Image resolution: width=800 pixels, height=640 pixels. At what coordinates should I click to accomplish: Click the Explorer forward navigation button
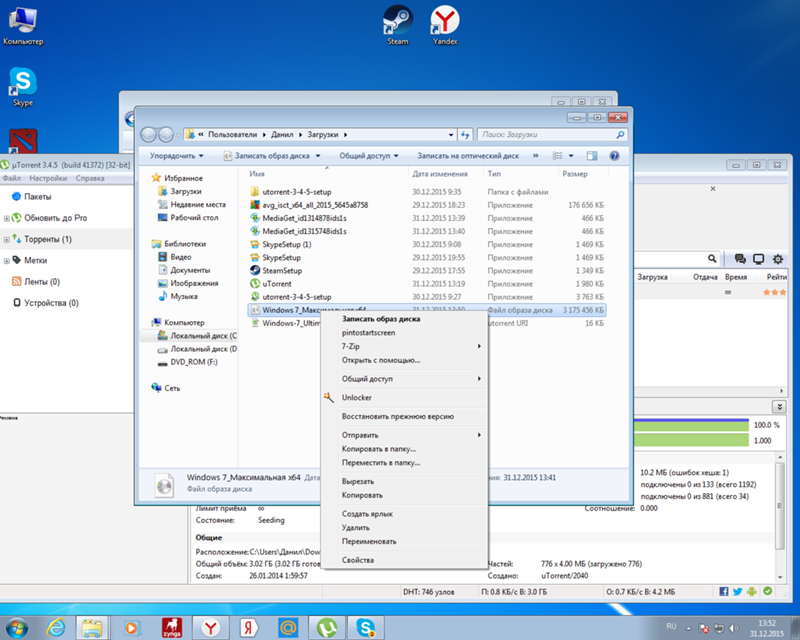point(166,135)
